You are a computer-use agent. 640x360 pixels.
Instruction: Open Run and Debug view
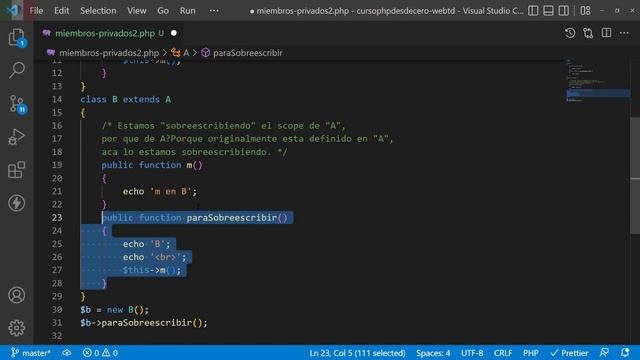tap(17, 137)
